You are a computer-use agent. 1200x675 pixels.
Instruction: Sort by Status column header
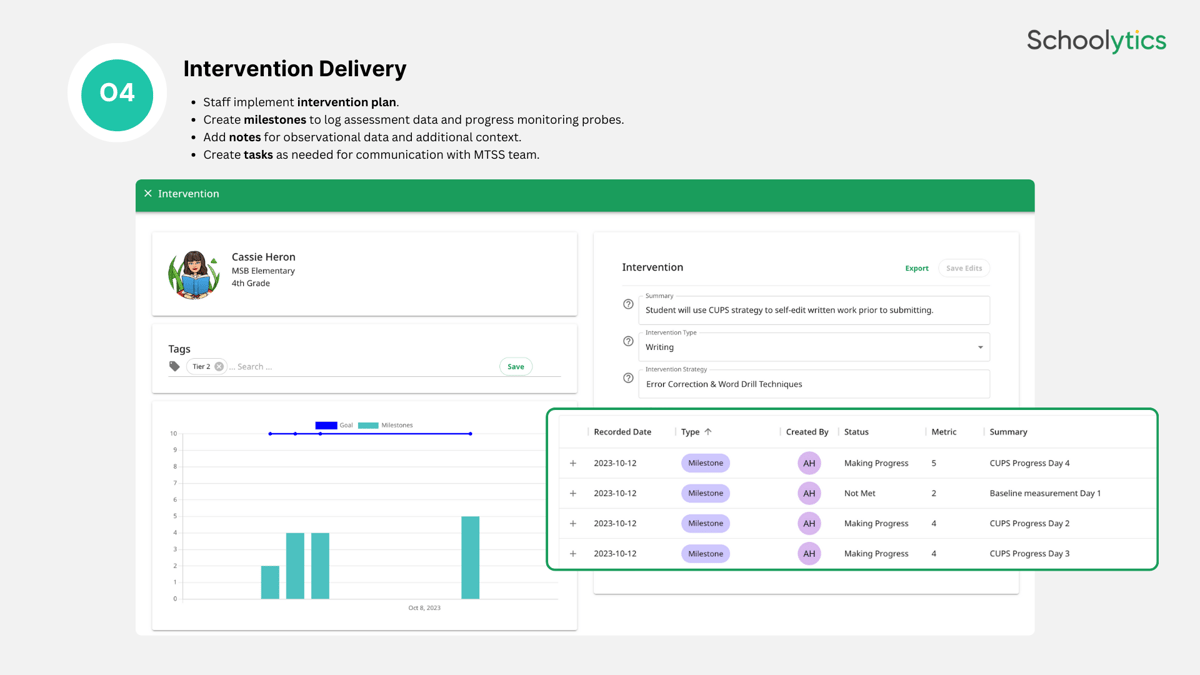click(x=856, y=432)
